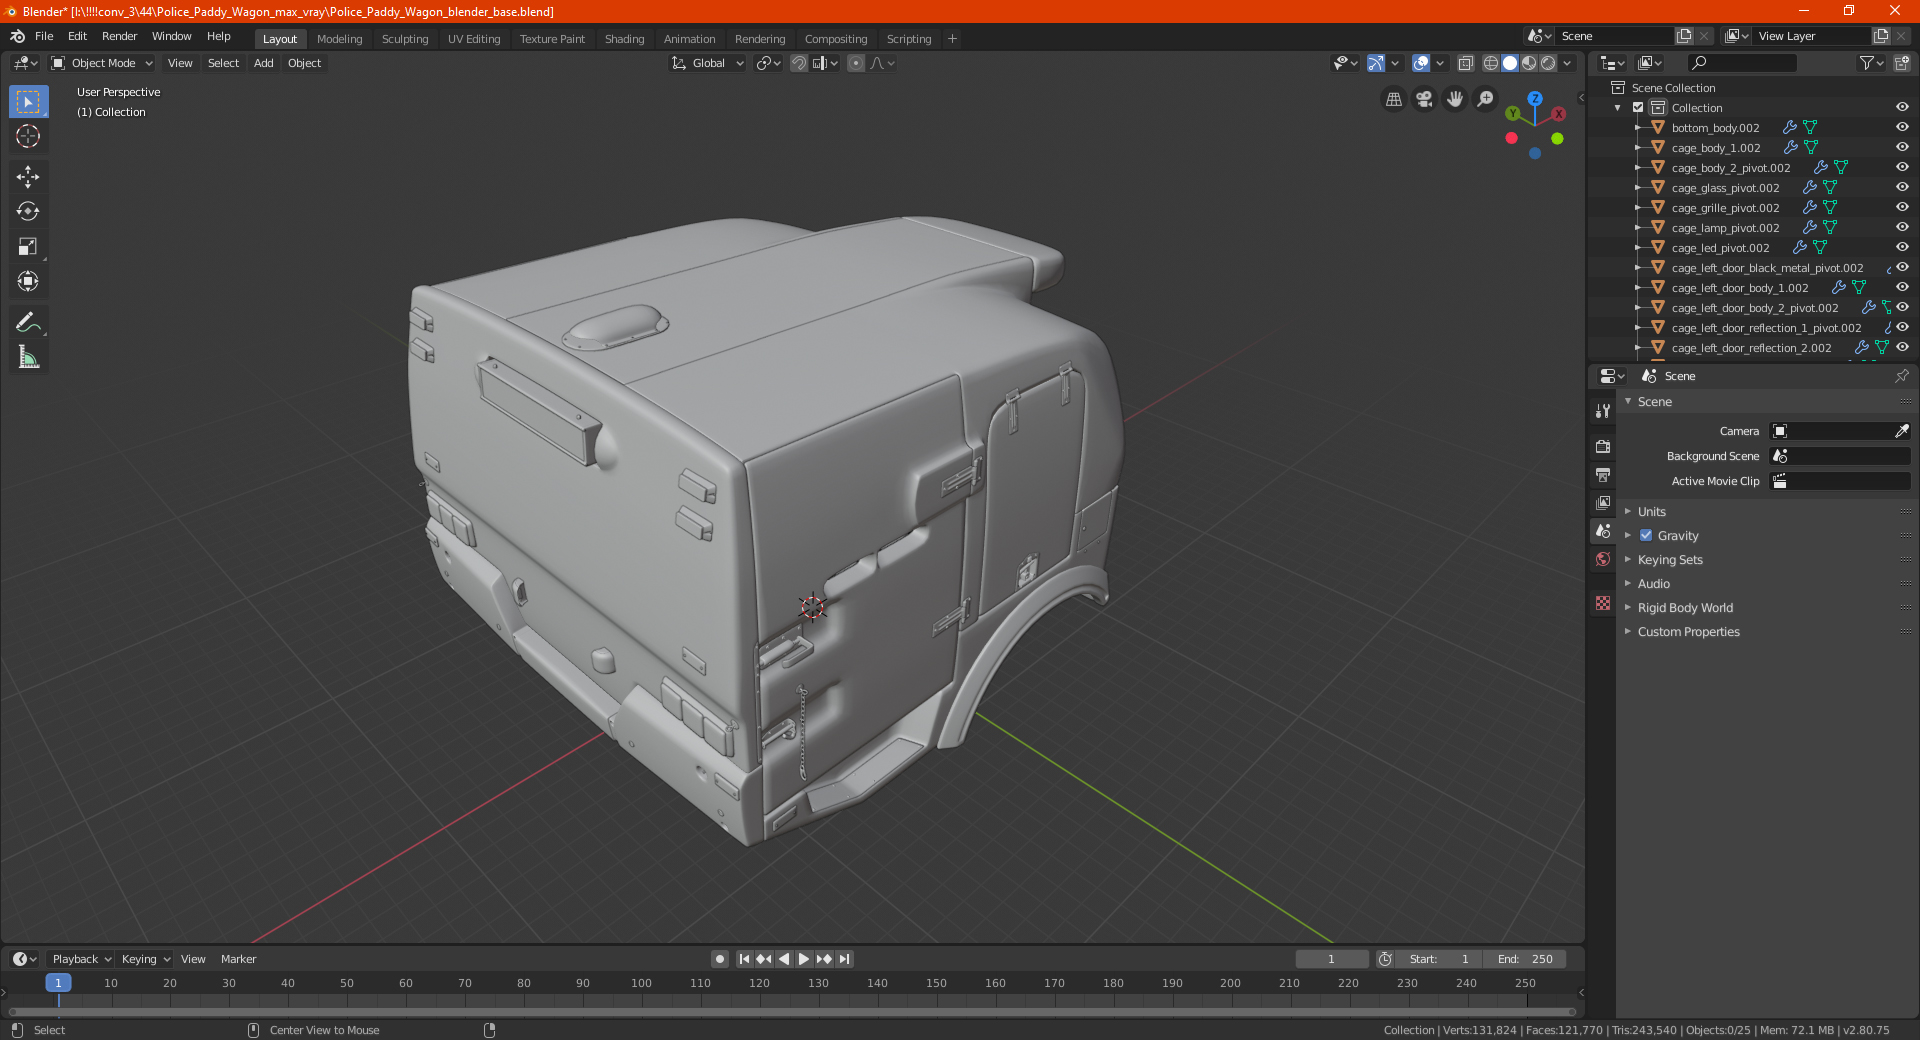Pick the Rotate tool
Viewport: 1920px width, 1040px height.
[28, 211]
